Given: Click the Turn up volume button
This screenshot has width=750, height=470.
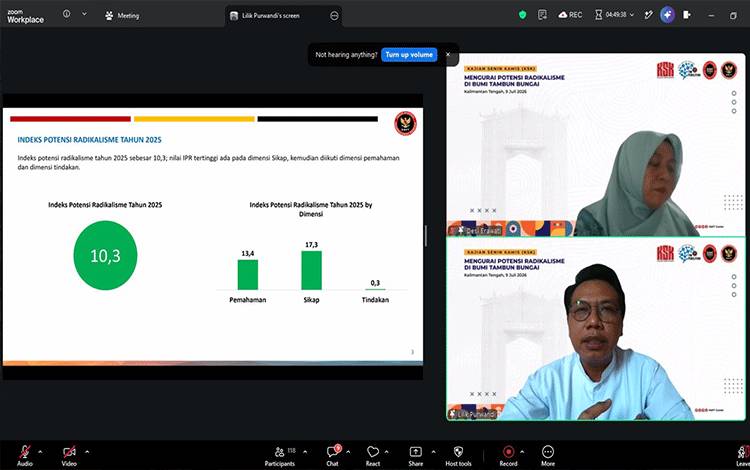Looking at the screenshot, I should (x=409, y=55).
